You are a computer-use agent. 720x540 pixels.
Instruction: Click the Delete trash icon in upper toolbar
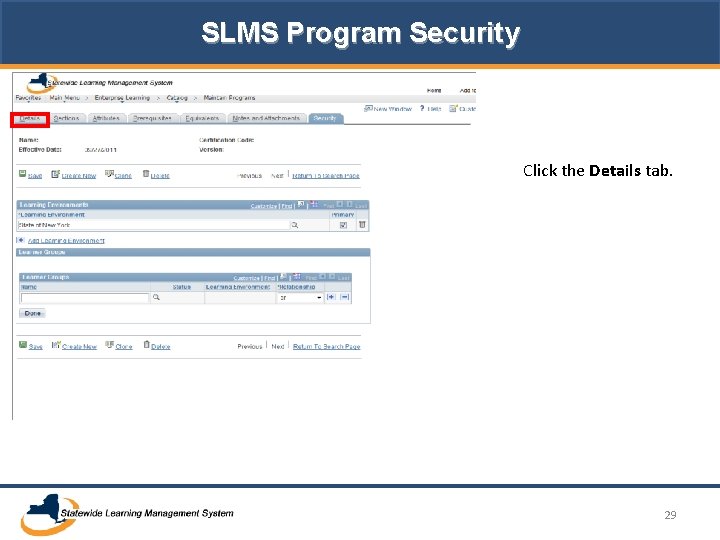[146, 174]
